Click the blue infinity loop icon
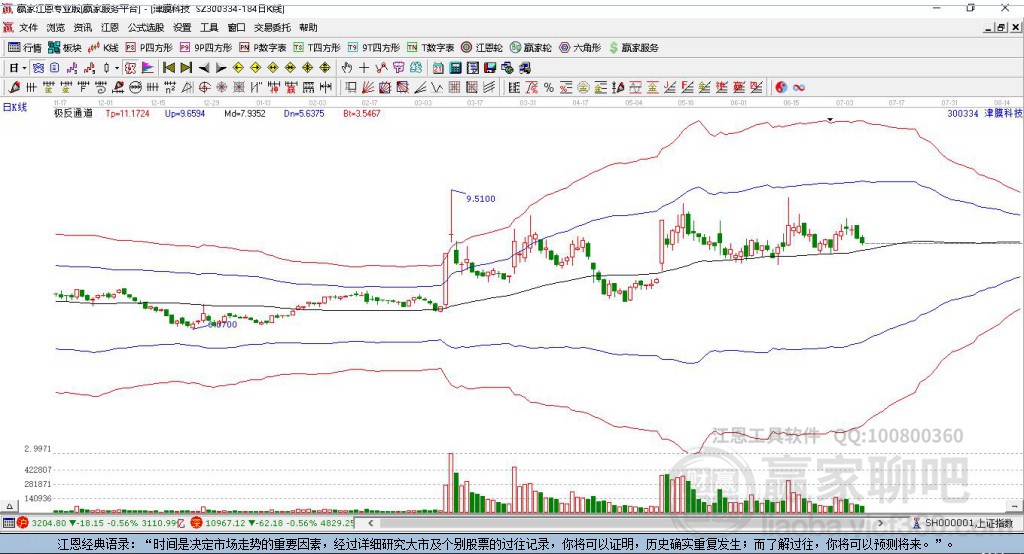1024x554 pixels. (798, 88)
